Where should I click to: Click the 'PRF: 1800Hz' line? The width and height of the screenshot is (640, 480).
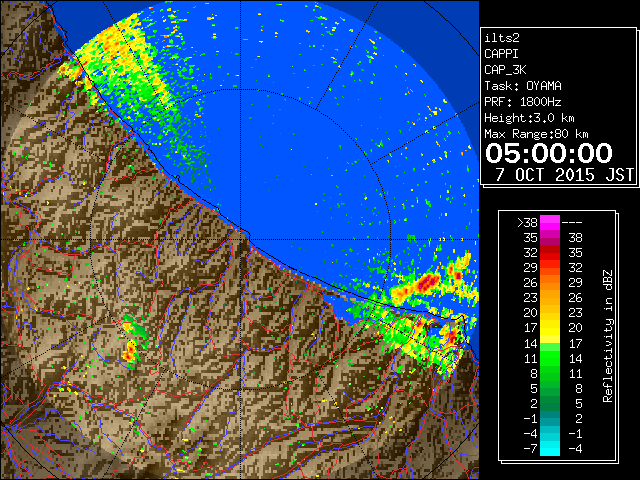(x=523, y=102)
